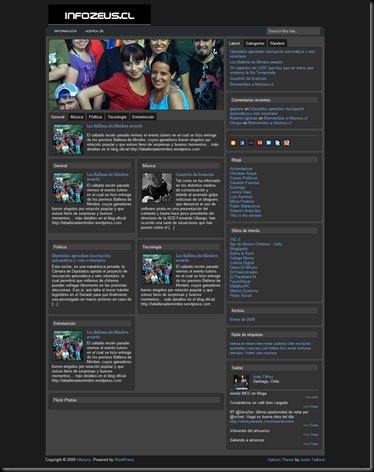Screen dimensions: 374x472
Task: Open MadBoxPC site link
Action: tap(239, 286)
